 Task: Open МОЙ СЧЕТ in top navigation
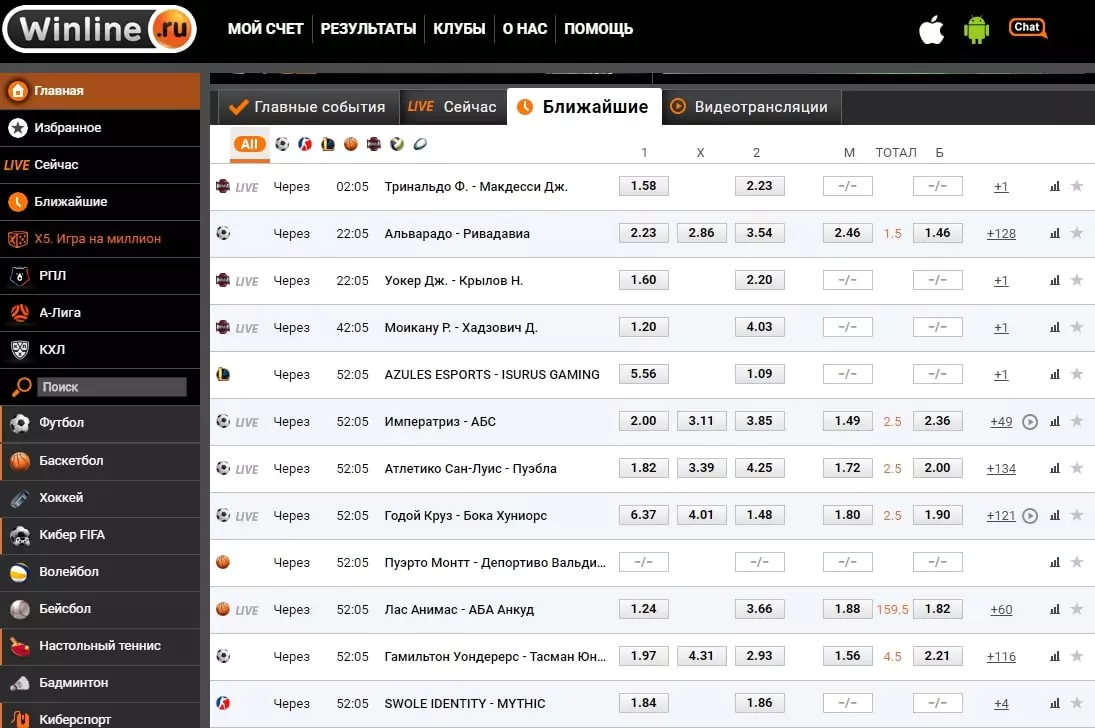click(x=265, y=29)
